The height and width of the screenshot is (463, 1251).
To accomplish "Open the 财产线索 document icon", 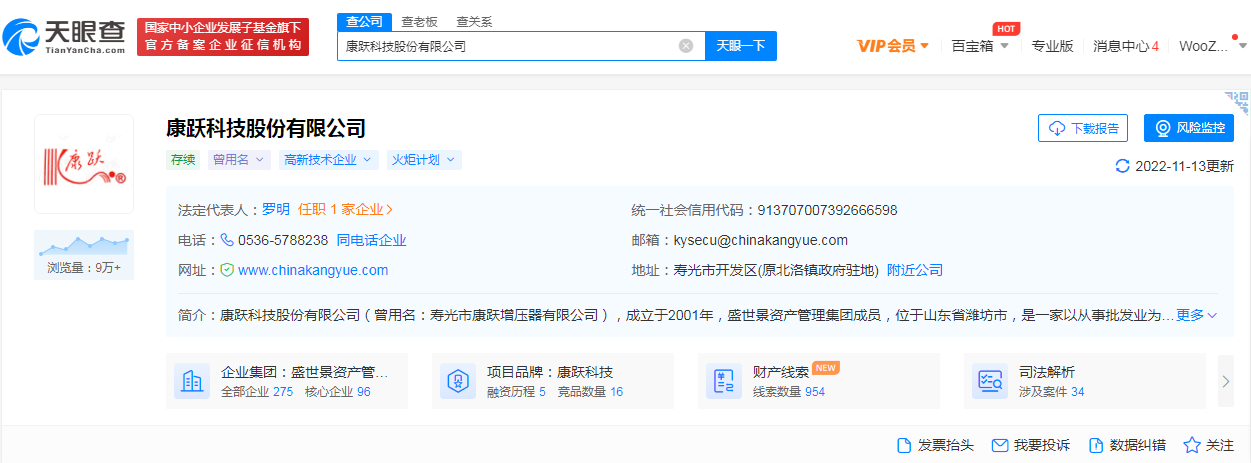I will (723, 381).
